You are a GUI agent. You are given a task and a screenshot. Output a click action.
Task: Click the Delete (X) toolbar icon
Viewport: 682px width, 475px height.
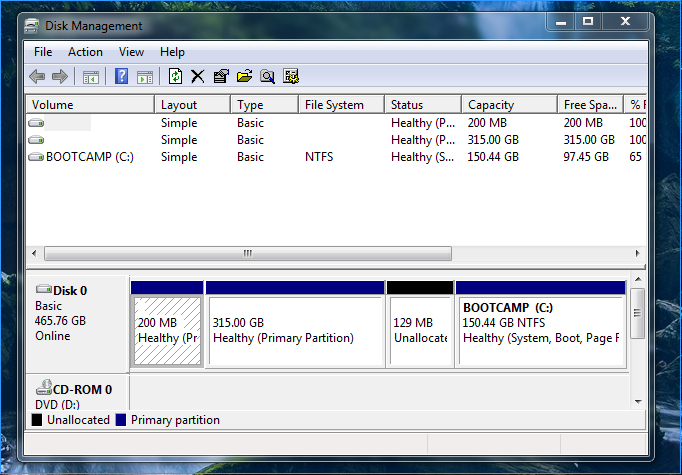(197, 77)
